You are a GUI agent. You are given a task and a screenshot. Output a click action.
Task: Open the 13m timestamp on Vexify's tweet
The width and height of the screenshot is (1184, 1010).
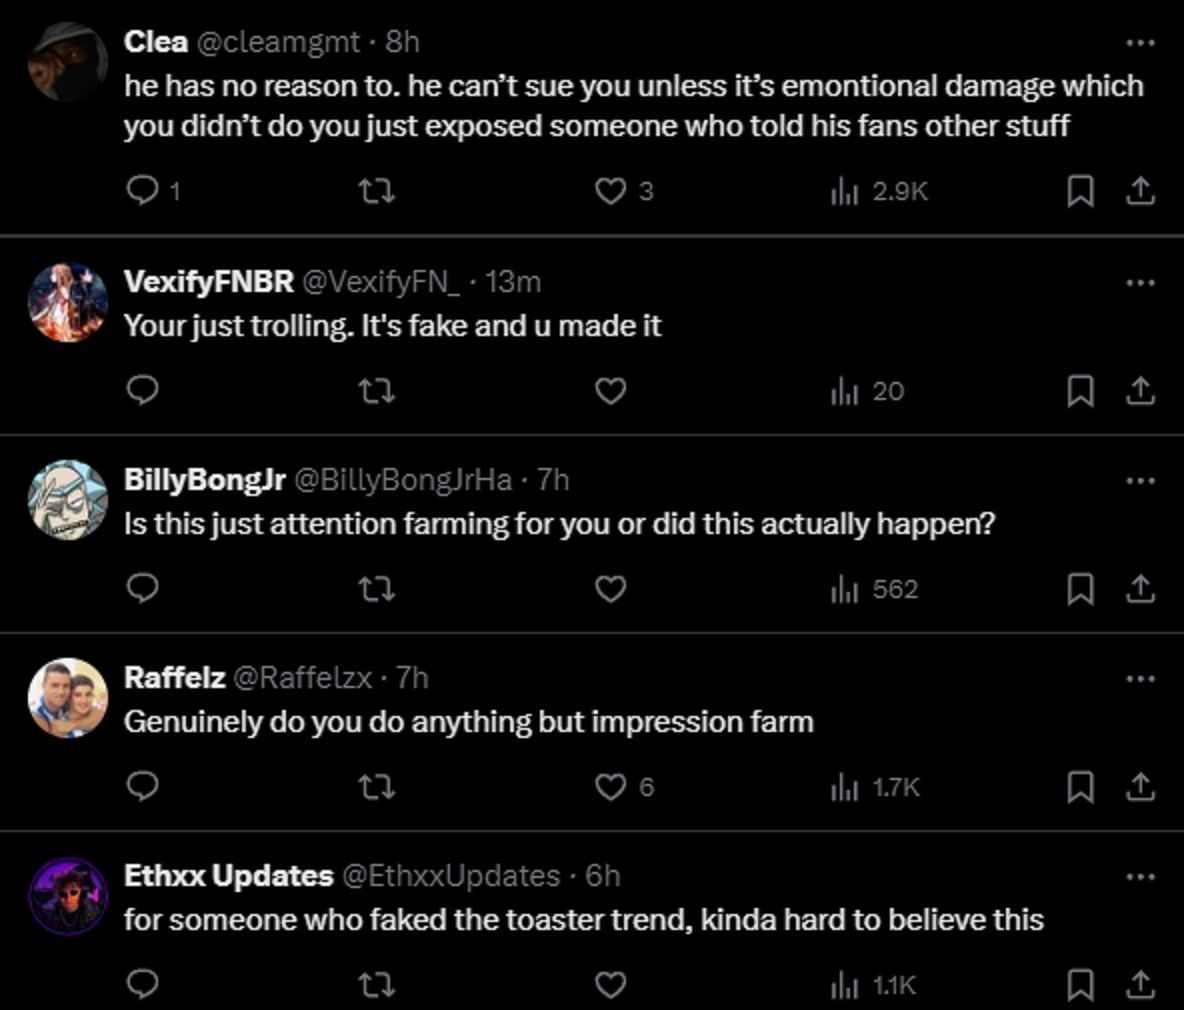(x=513, y=282)
